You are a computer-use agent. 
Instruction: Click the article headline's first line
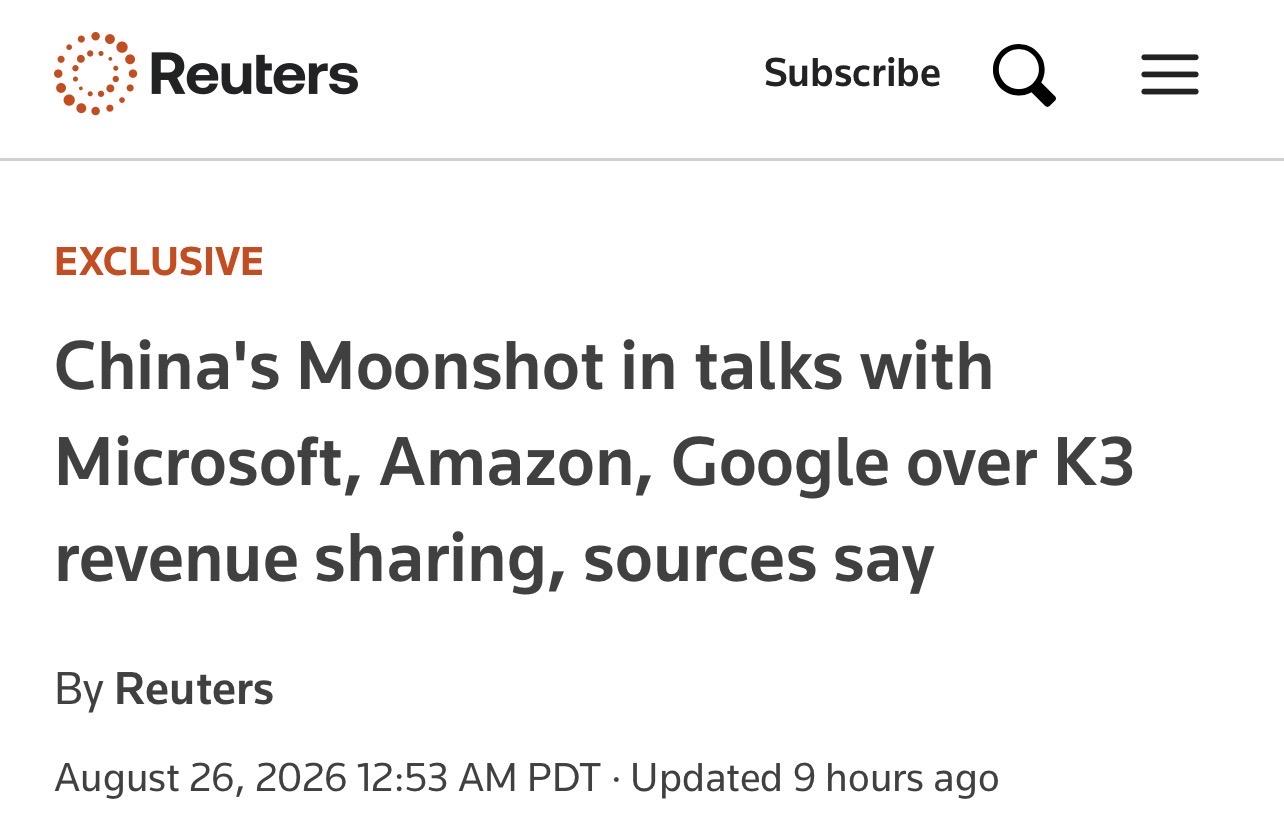point(524,366)
